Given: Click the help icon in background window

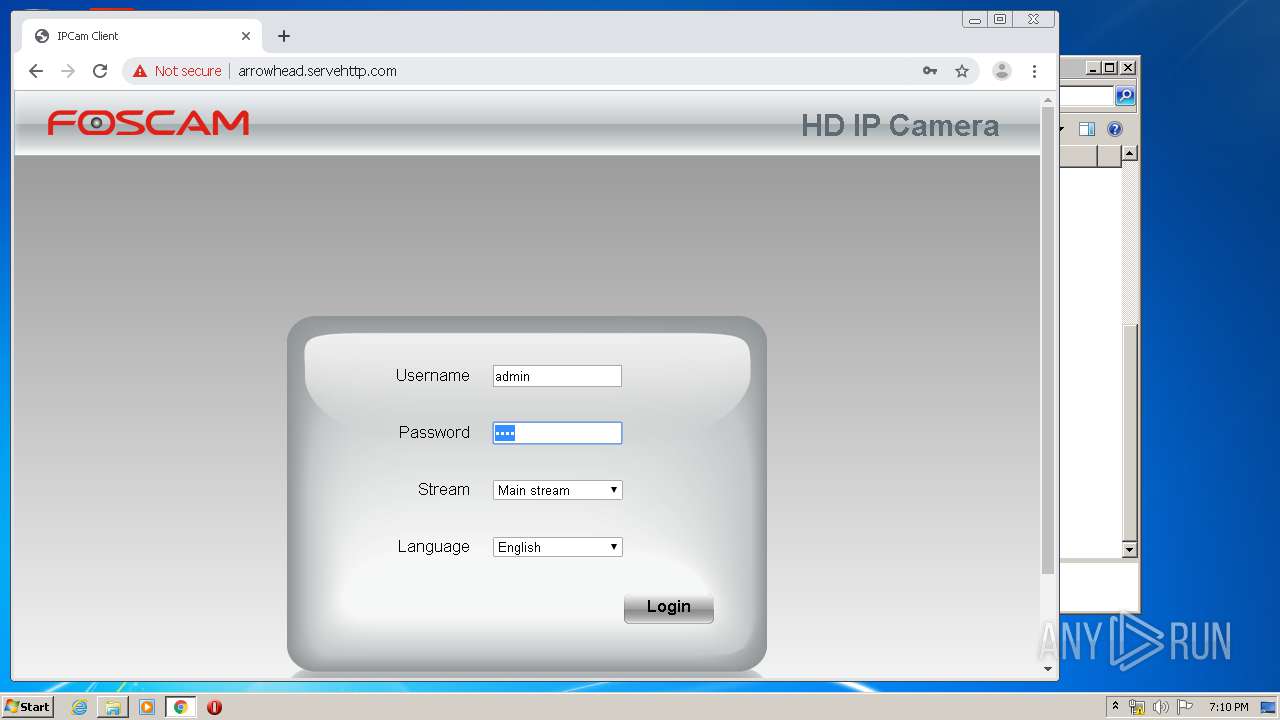Looking at the screenshot, I should [x=1115, y=129].
